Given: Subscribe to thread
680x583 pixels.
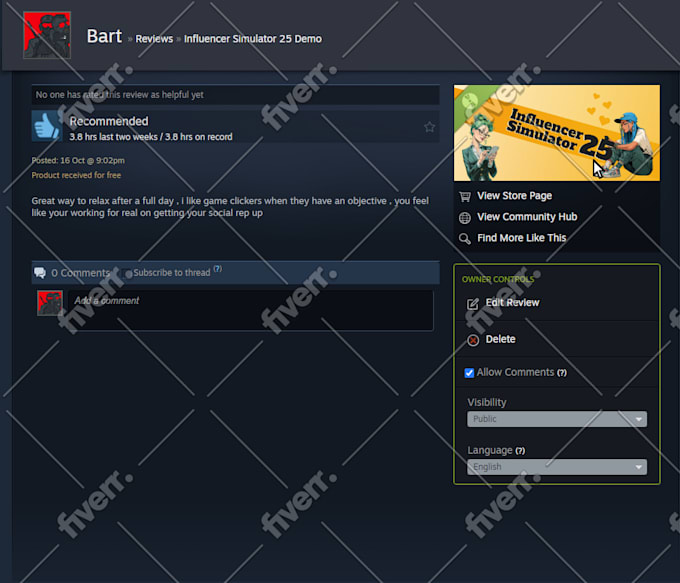Looking at the screenshot, I should (172, 273).
